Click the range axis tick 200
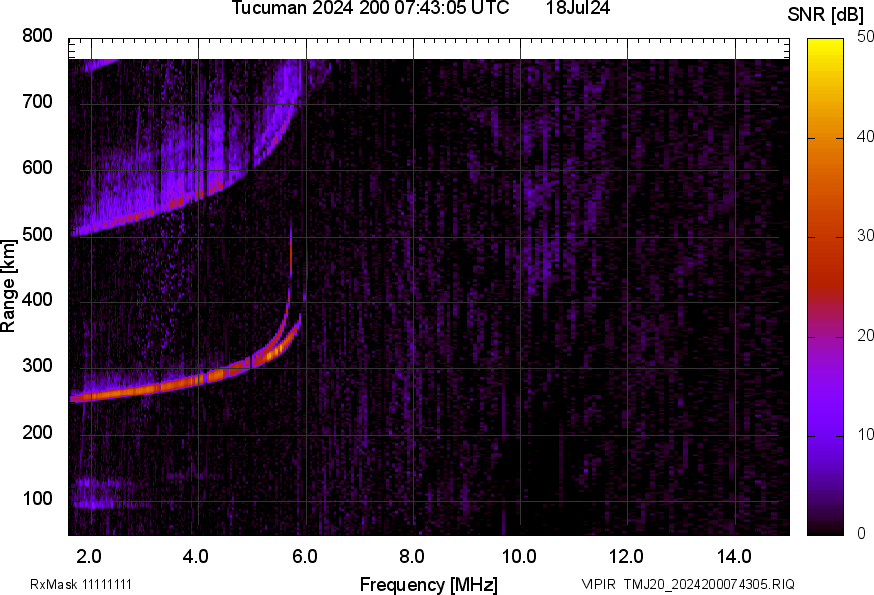Image resolution: width=874 pixels, height=595 pixels. pyautogui.click(x=37, y=432)
